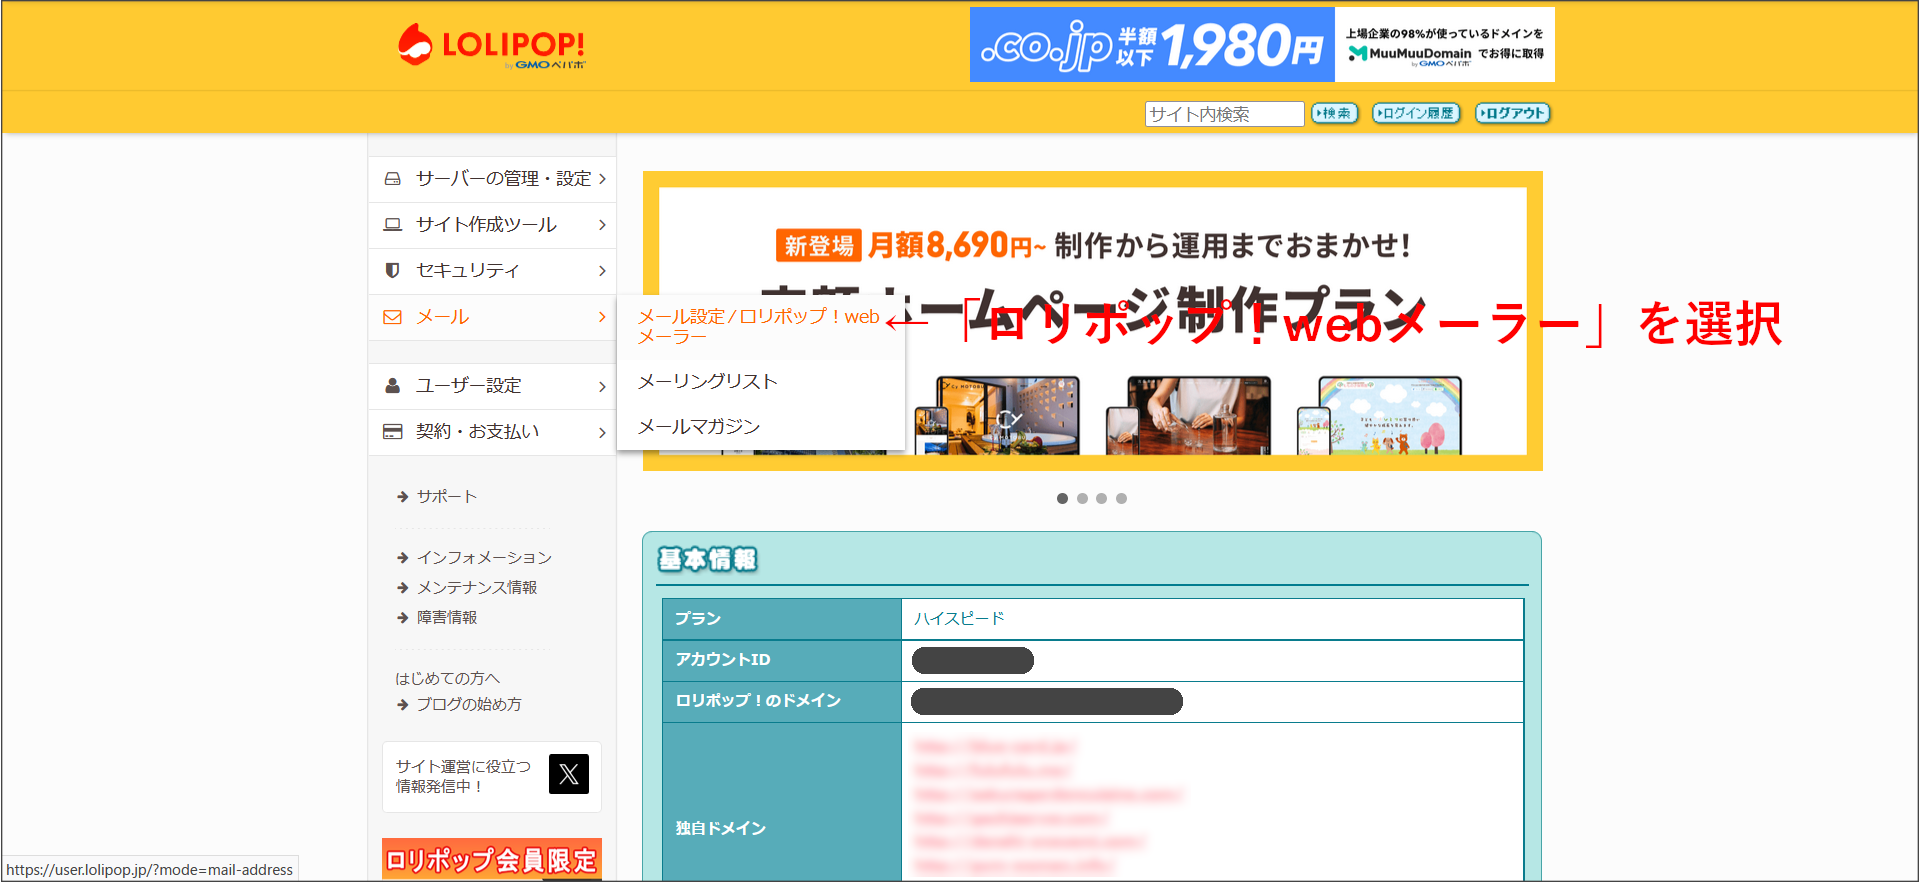Click the 検索 button

pos(1334,113)
